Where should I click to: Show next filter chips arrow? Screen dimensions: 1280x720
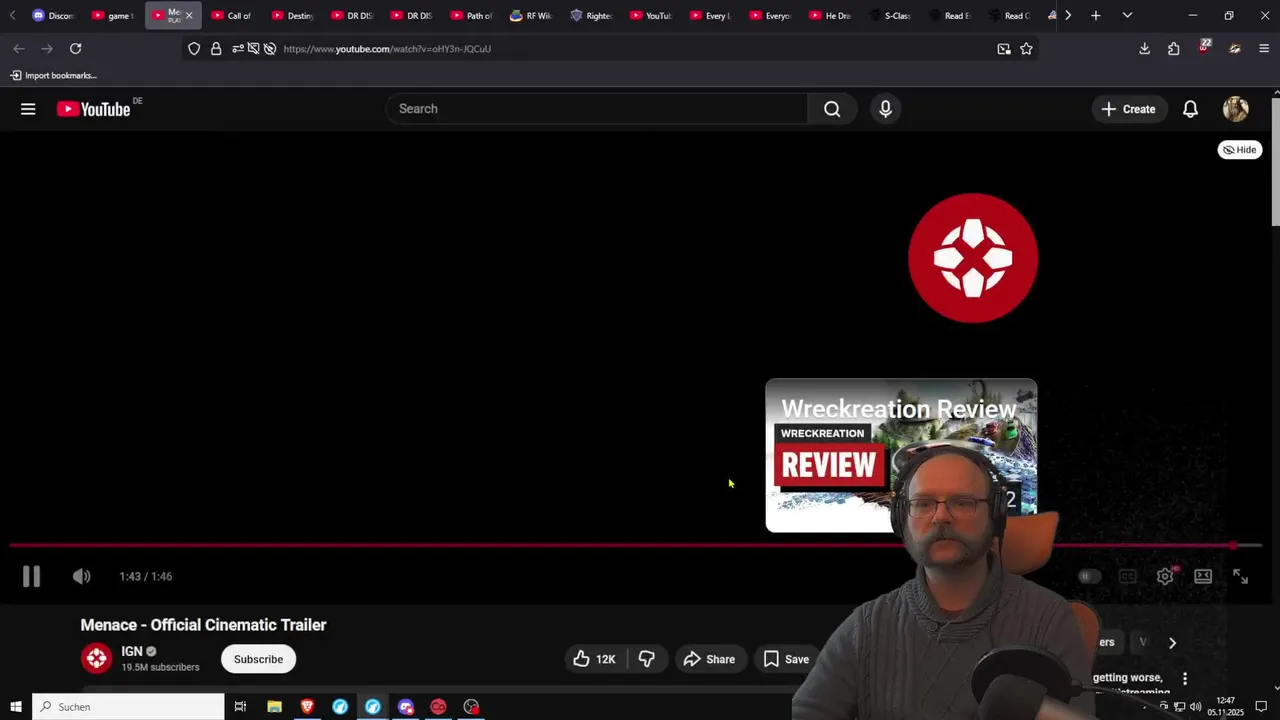pos(1172,643)
